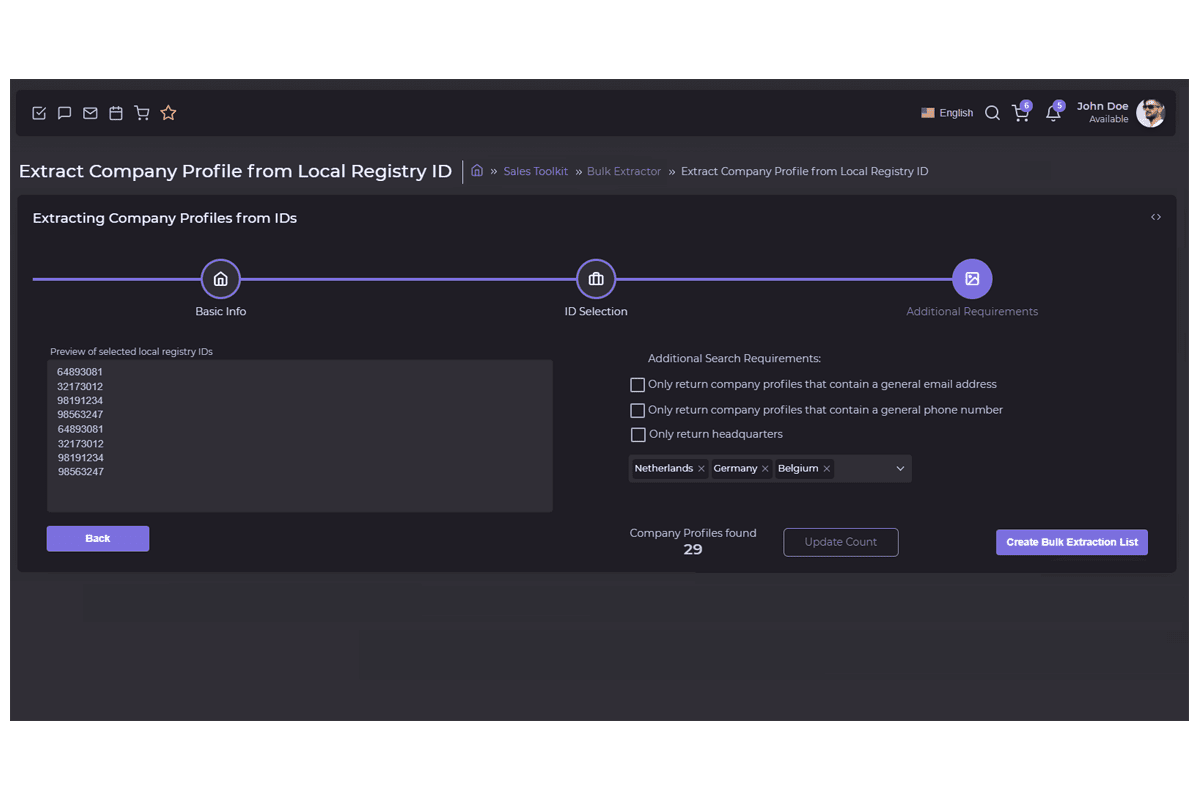The width and height of the screenshot is (1200, 800).
Task: Expand the country selection dropdown arrow
Action: [x=900, y=469]
